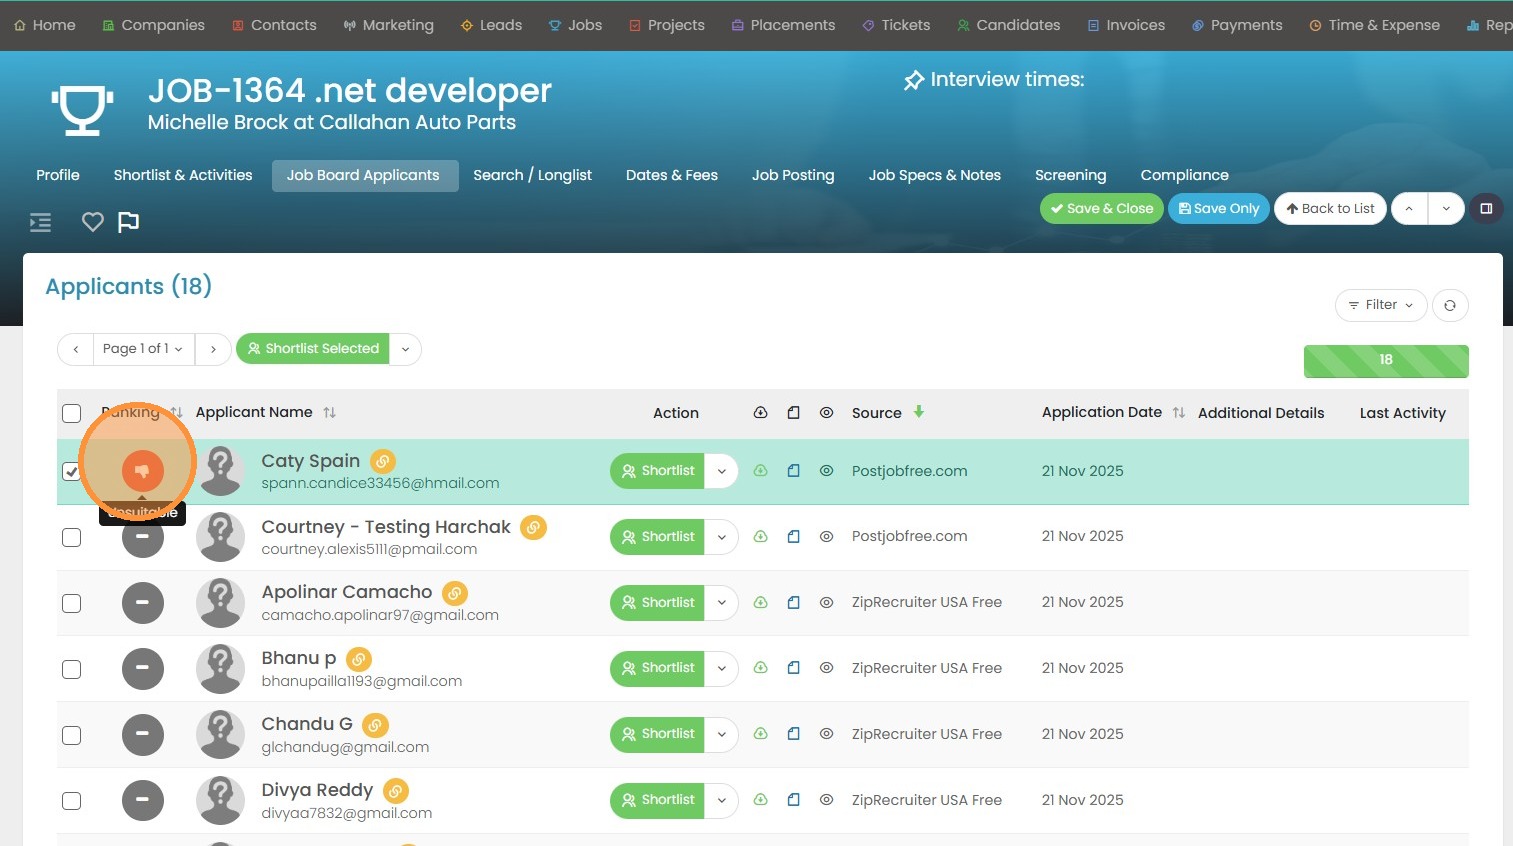1513x846 pixels.
Task: Click the green striped progress bar showing 18
Action: click(x=1385, y=360)
